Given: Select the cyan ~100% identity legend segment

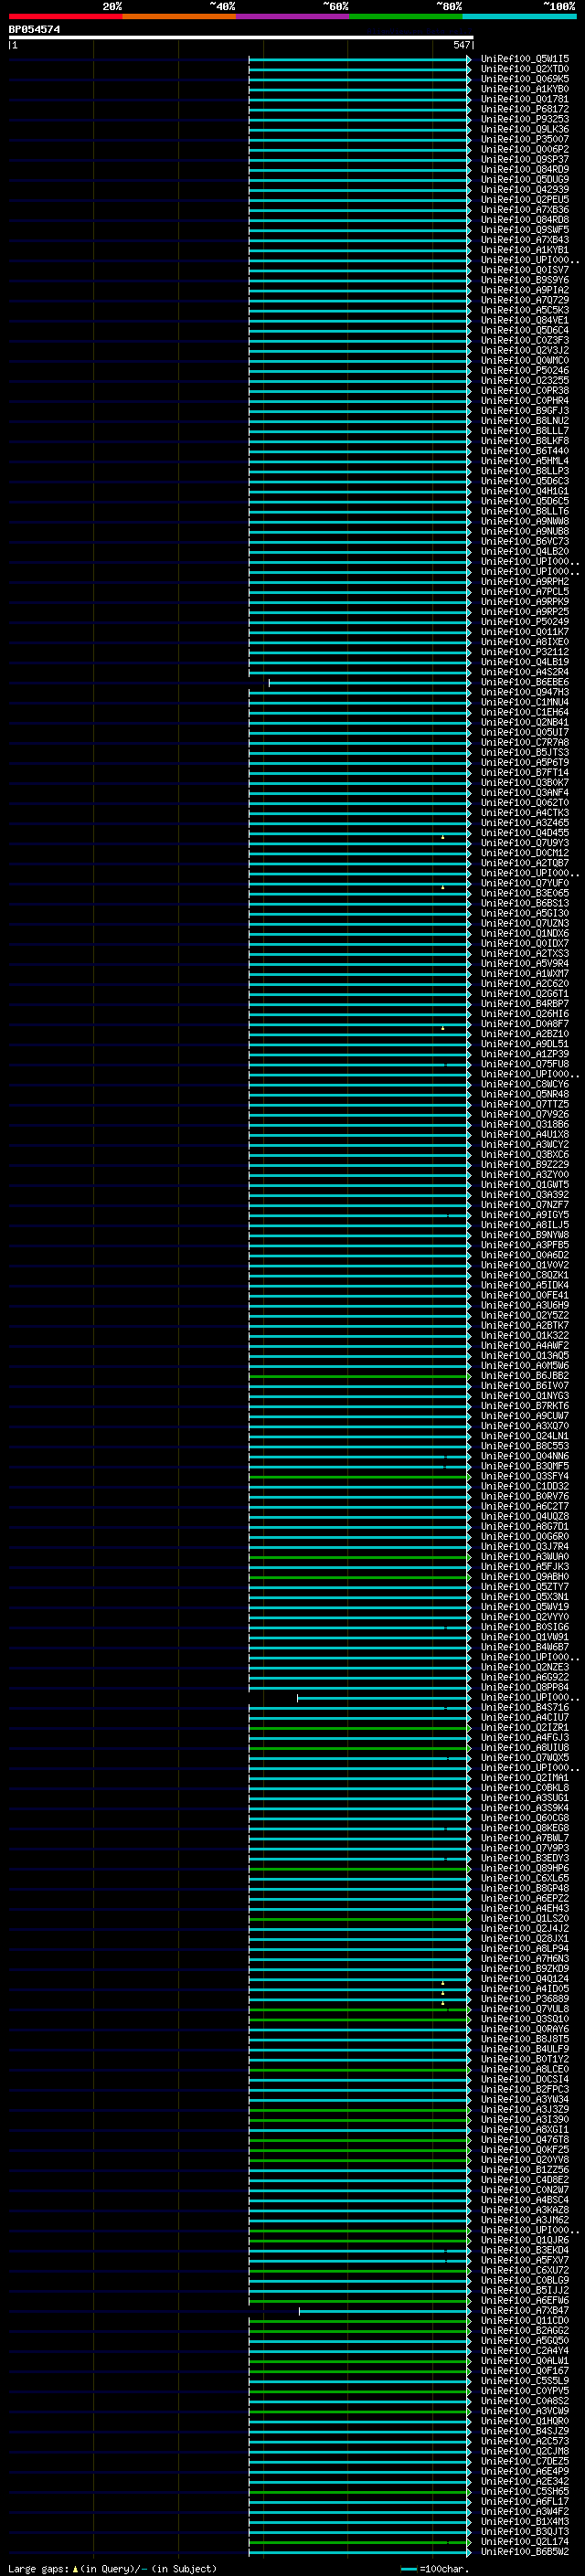Looking at the screenshot, I should coord(520,17).
